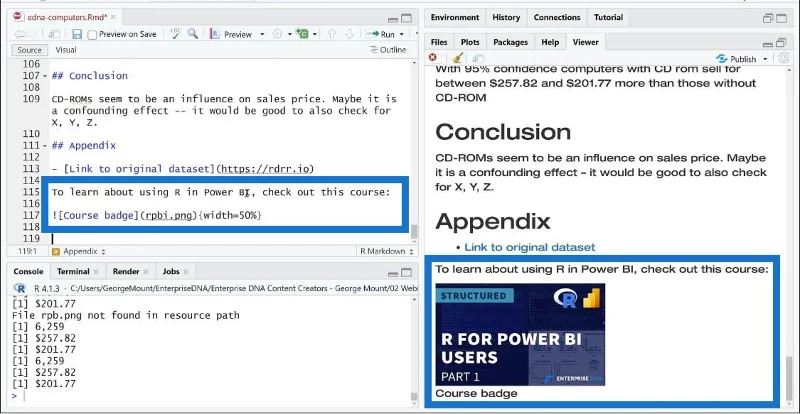Open the Connections tab
The width and height of the screenshot is (800, 414).
[x=557, y=17]
